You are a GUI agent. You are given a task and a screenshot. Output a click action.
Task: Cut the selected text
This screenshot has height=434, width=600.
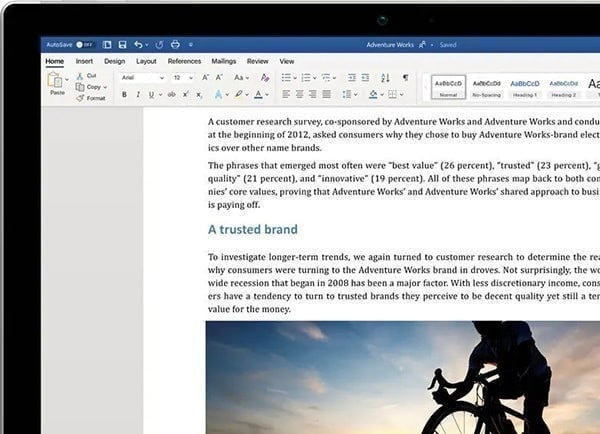click(86, 76)
